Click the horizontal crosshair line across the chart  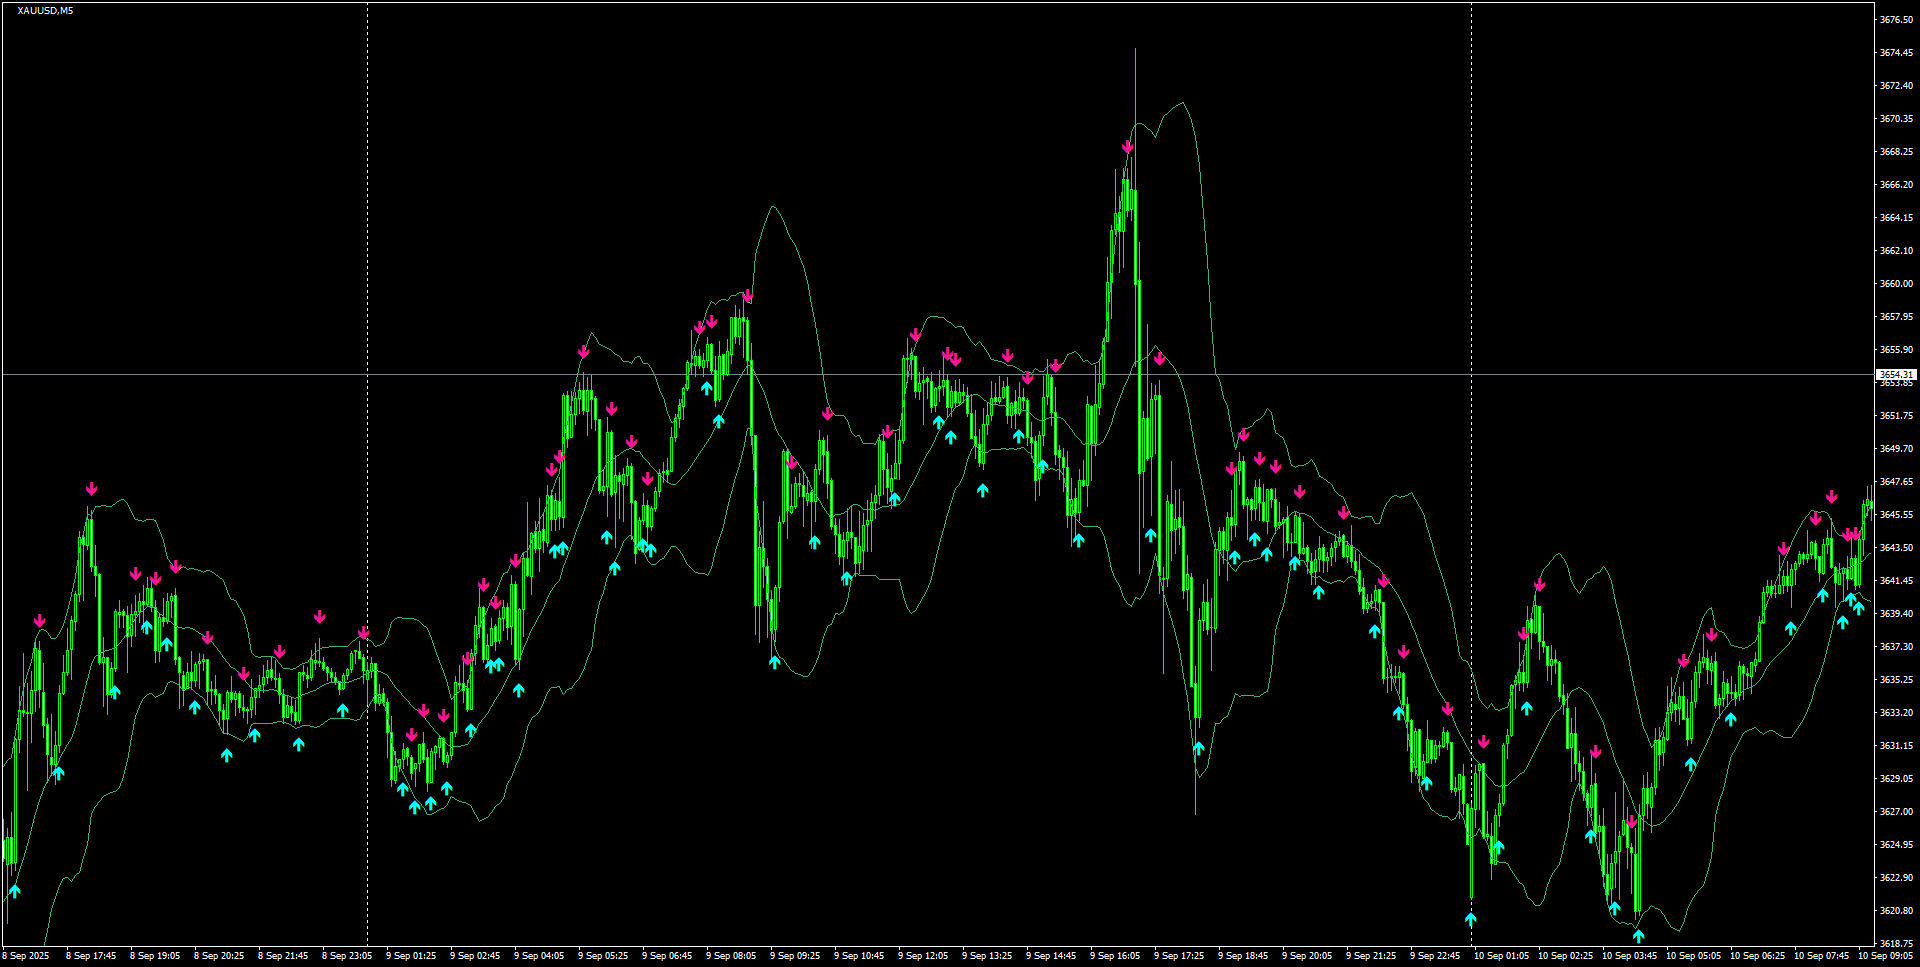900,372
